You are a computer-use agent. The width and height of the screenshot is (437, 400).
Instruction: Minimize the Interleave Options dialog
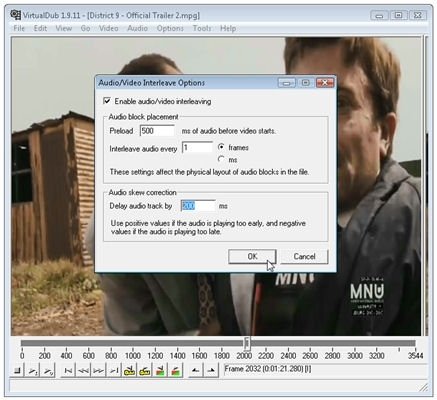(x=287, y=82)
